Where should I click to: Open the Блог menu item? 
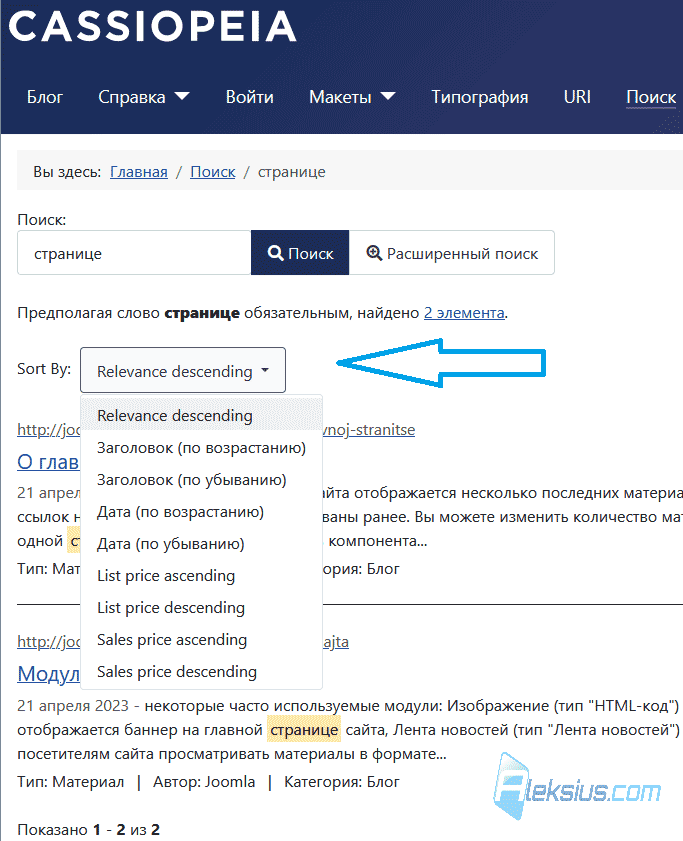click(45, 97)
